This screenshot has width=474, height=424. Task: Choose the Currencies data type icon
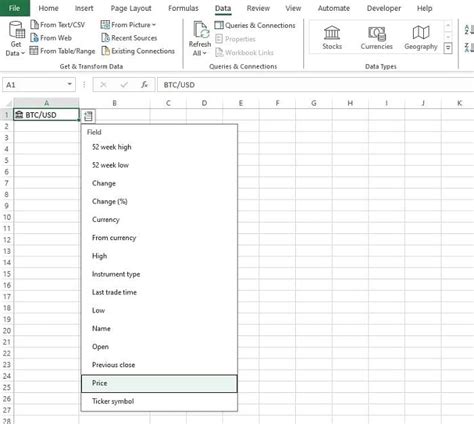377,33
